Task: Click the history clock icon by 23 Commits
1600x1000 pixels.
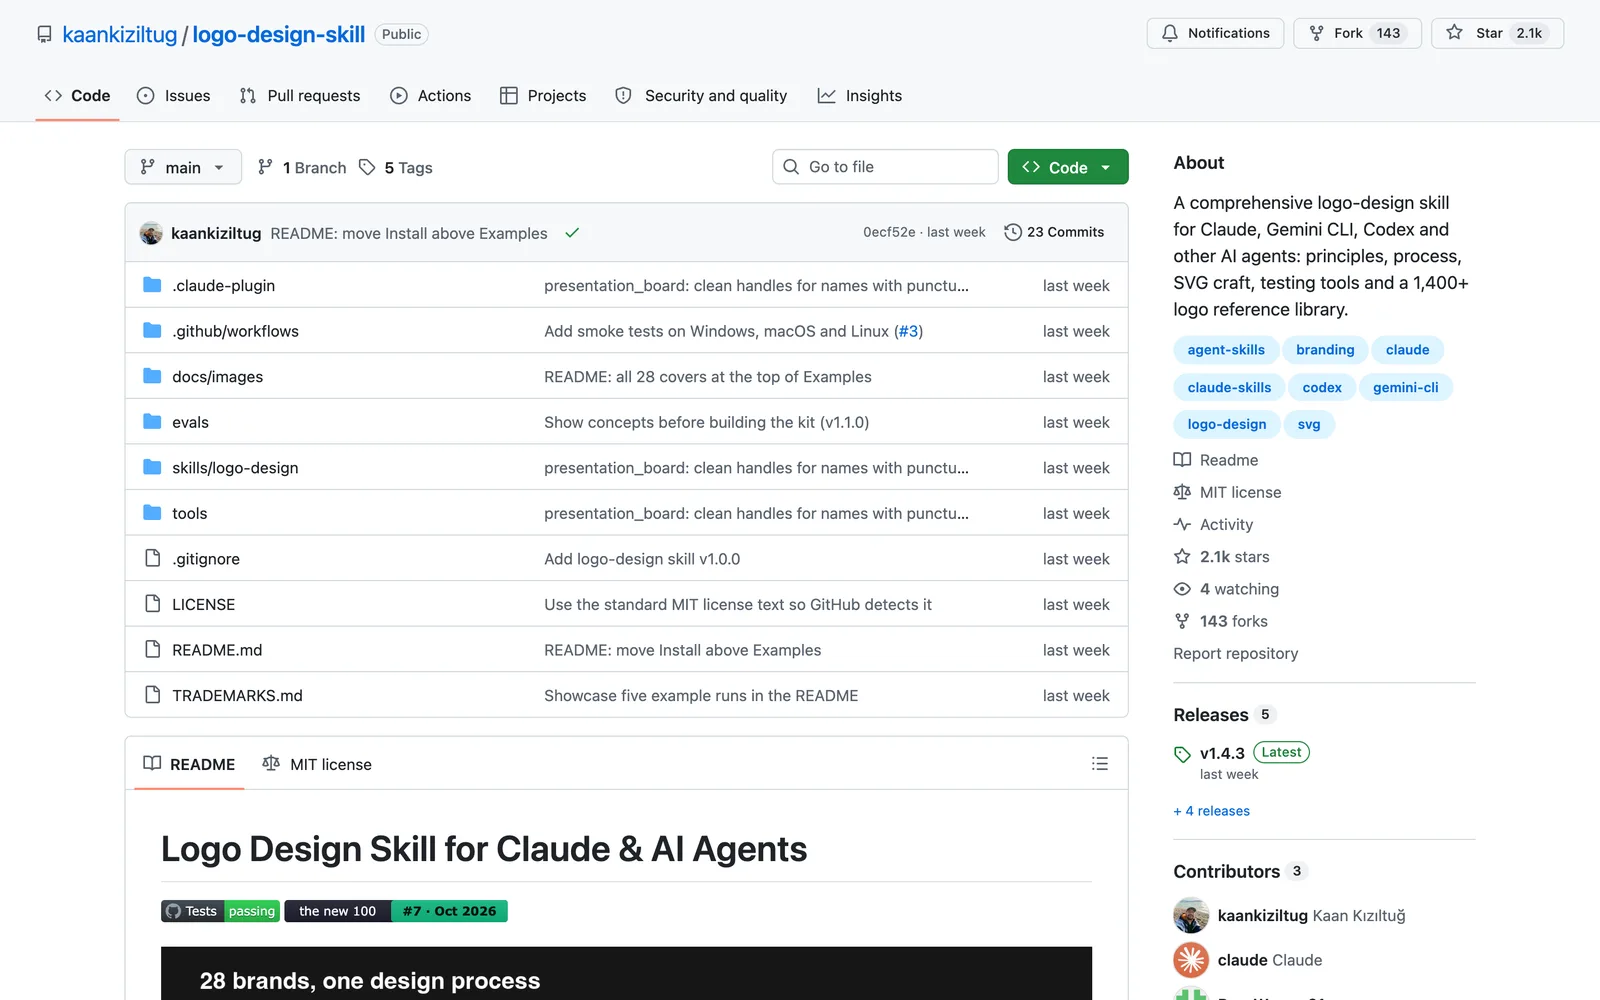Action: (x=1013, y=232)
